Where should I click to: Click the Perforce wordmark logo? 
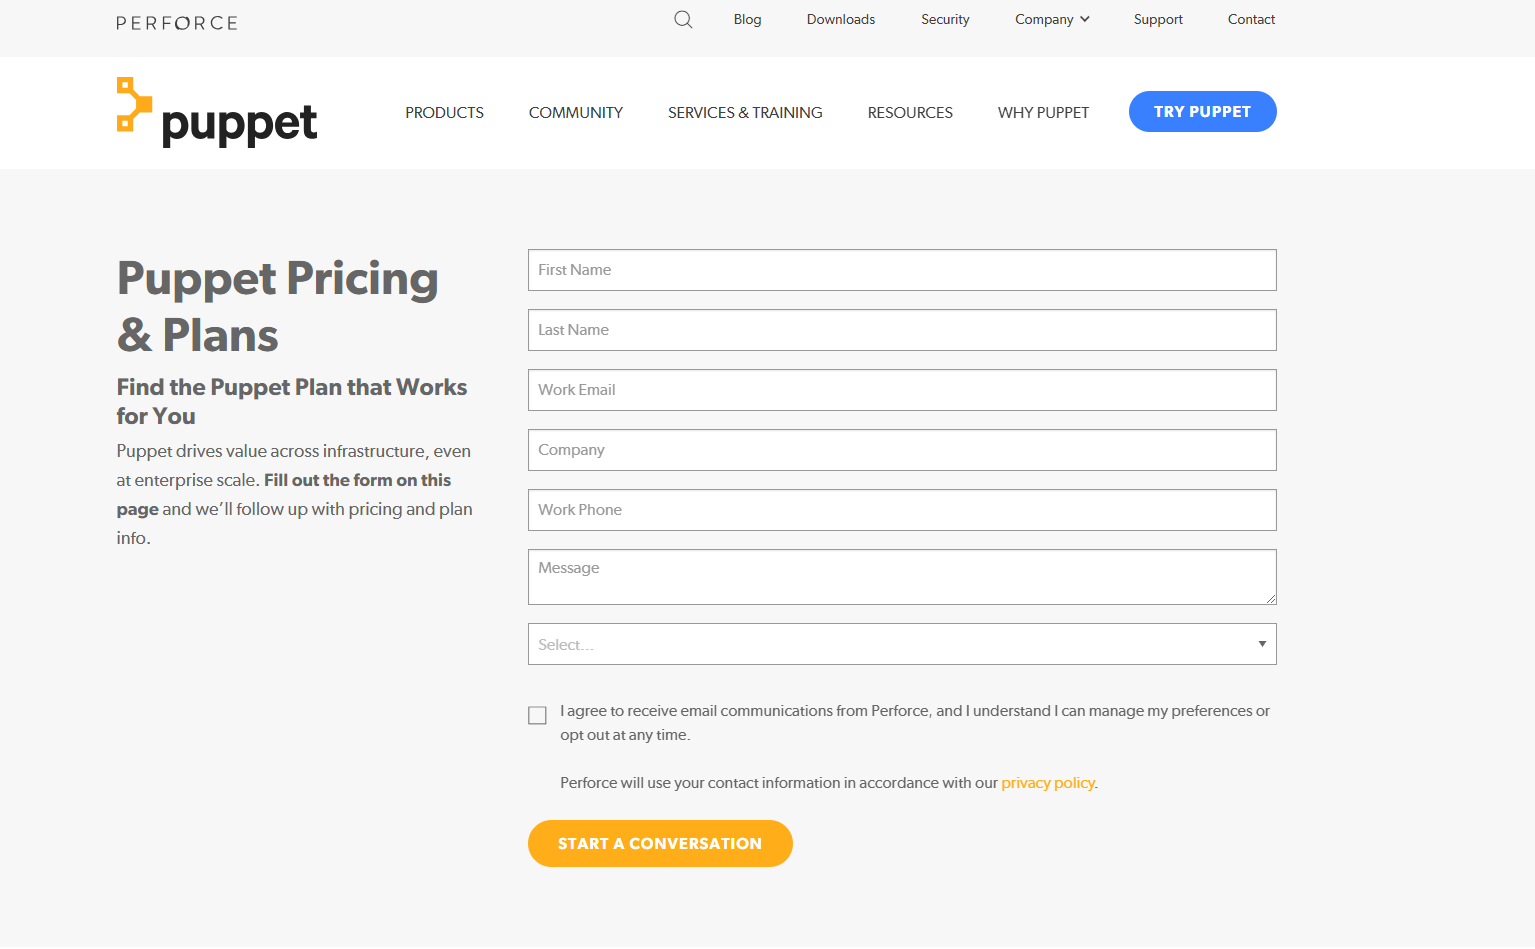click(x=176, y=22)
